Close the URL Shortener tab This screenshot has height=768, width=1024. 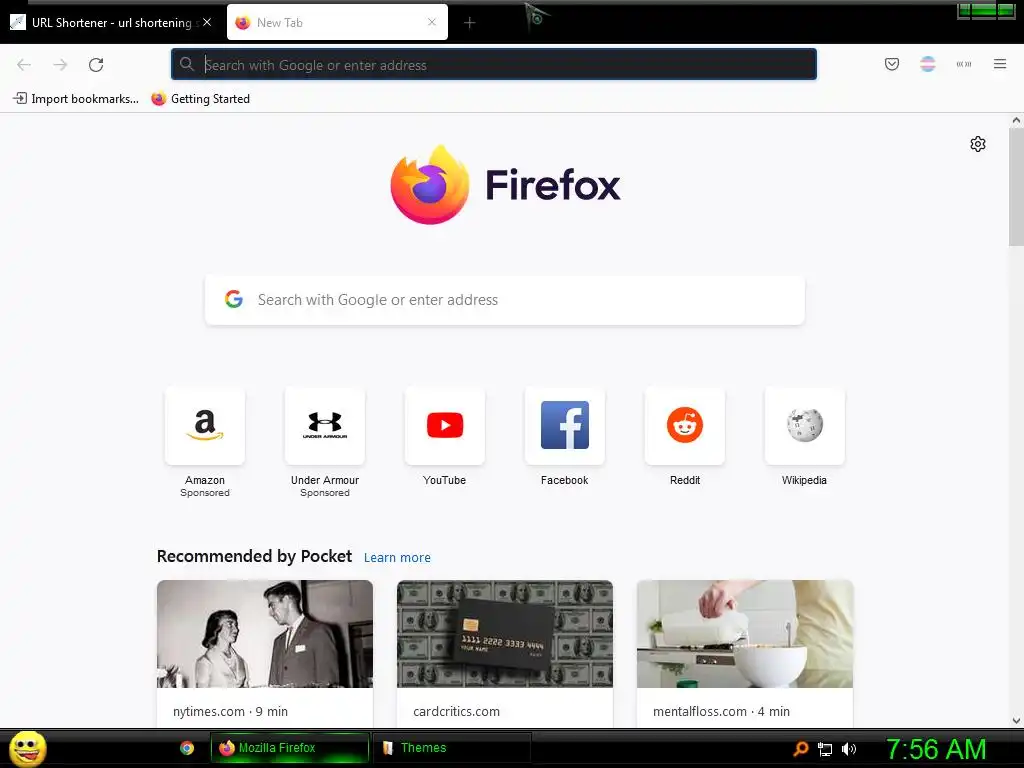click(x=207, y=22)
